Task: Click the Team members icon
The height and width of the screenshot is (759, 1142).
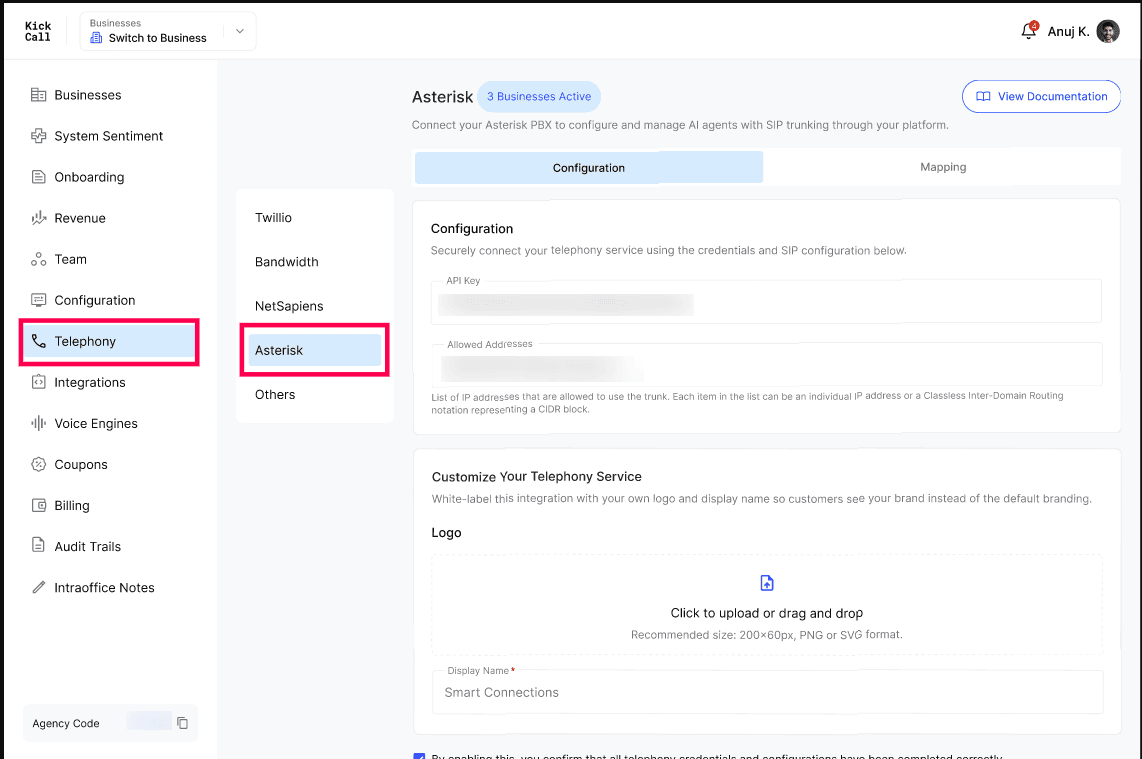Action: click(x=38, y=259)
